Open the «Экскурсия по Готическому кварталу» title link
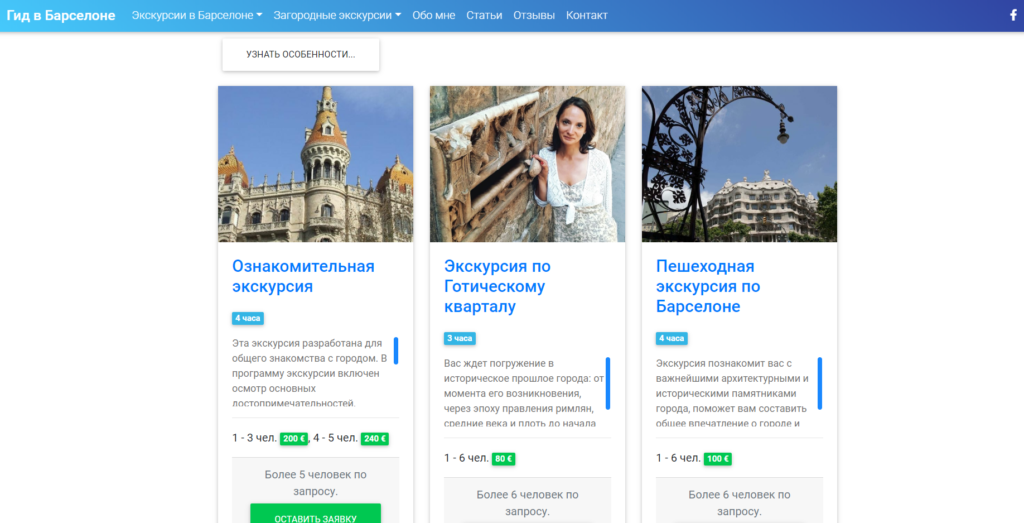Image resolution: width=1024 pixels, height=523 pixels. coord(497,286)
